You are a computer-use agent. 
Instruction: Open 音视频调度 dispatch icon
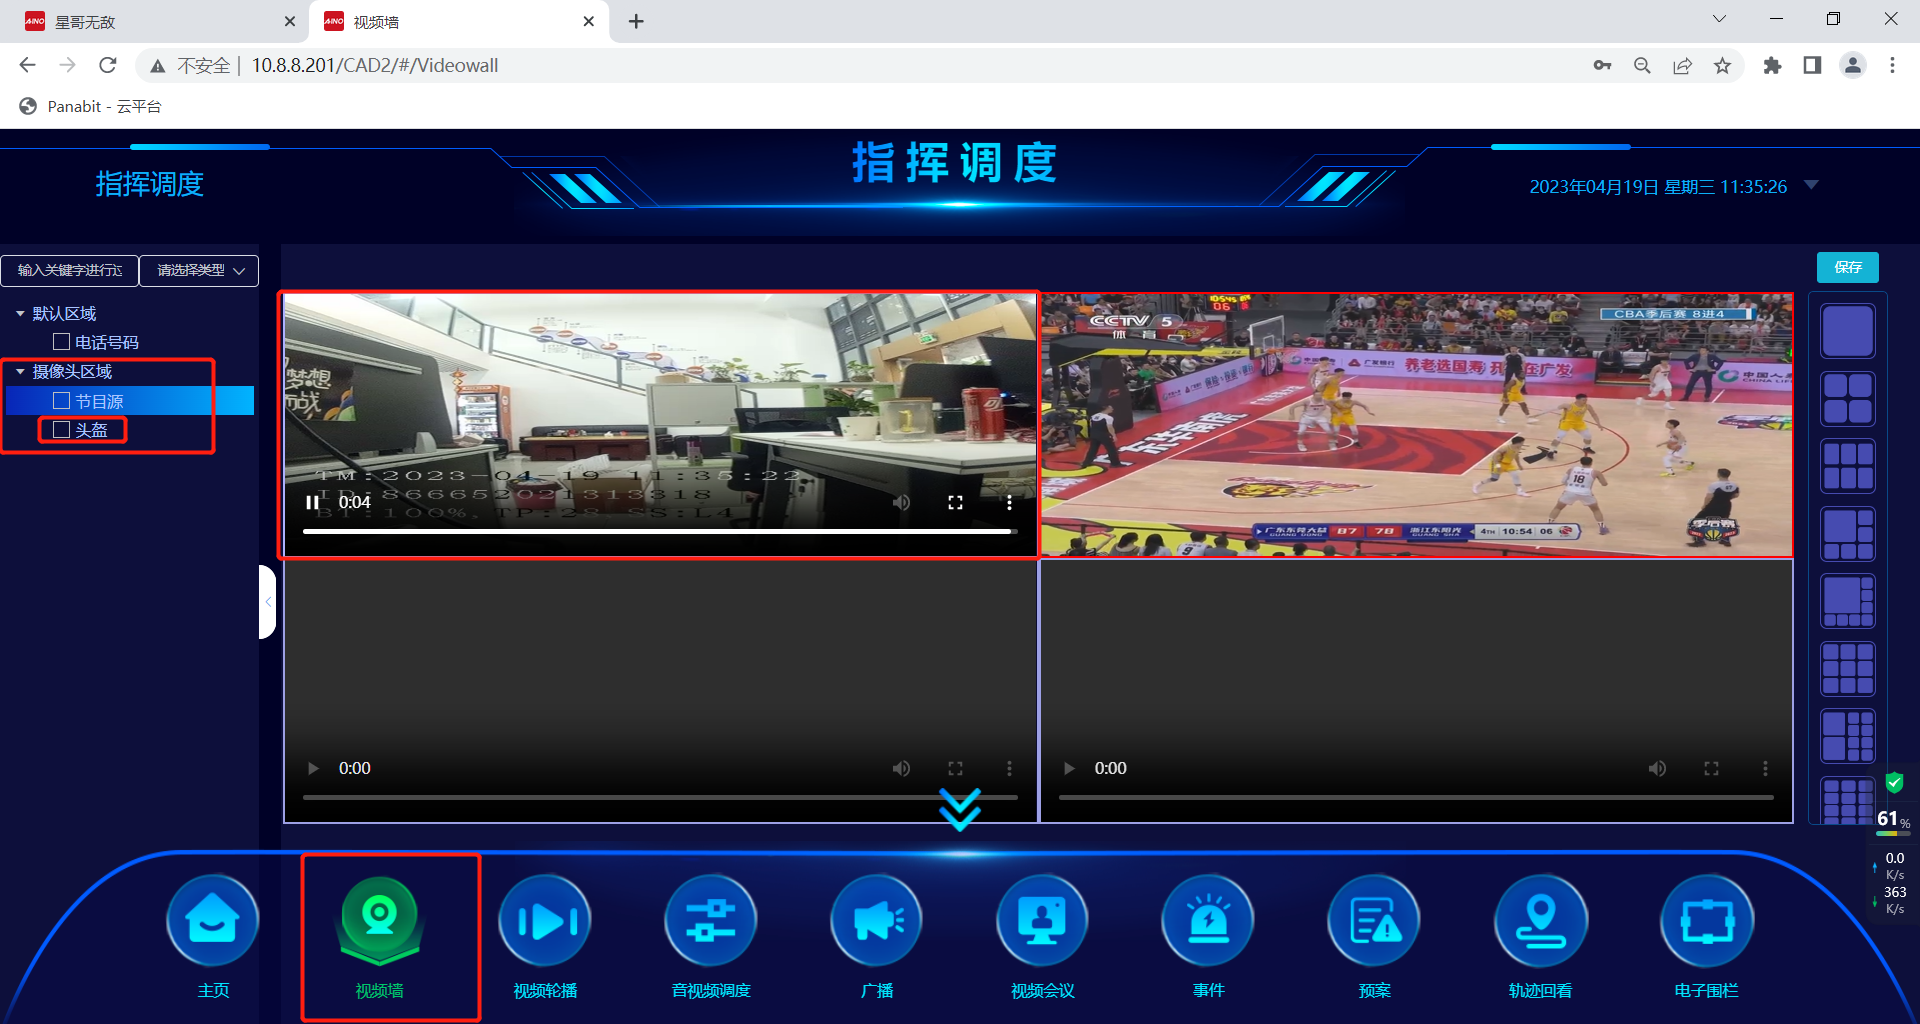pos(711,921)
